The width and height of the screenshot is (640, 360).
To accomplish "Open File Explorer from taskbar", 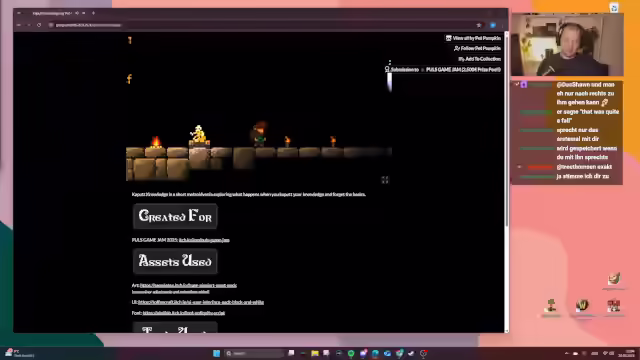I will click(315, 353).
